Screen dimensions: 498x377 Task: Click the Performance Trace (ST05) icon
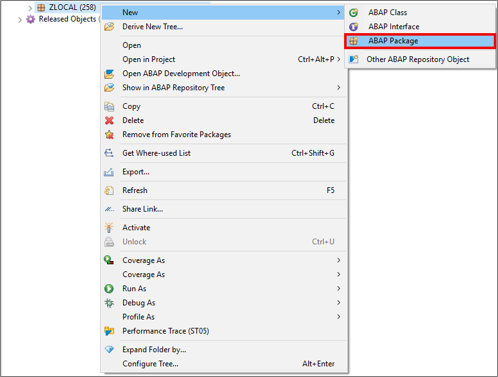109,331
